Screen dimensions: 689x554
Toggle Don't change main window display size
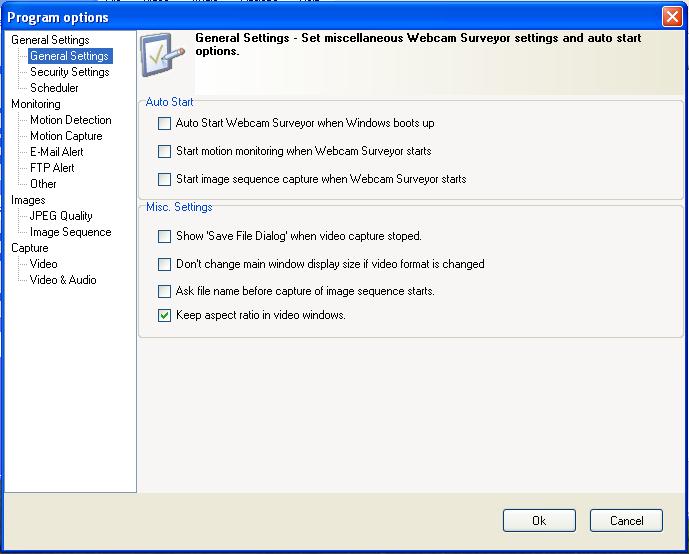point(164,264)
